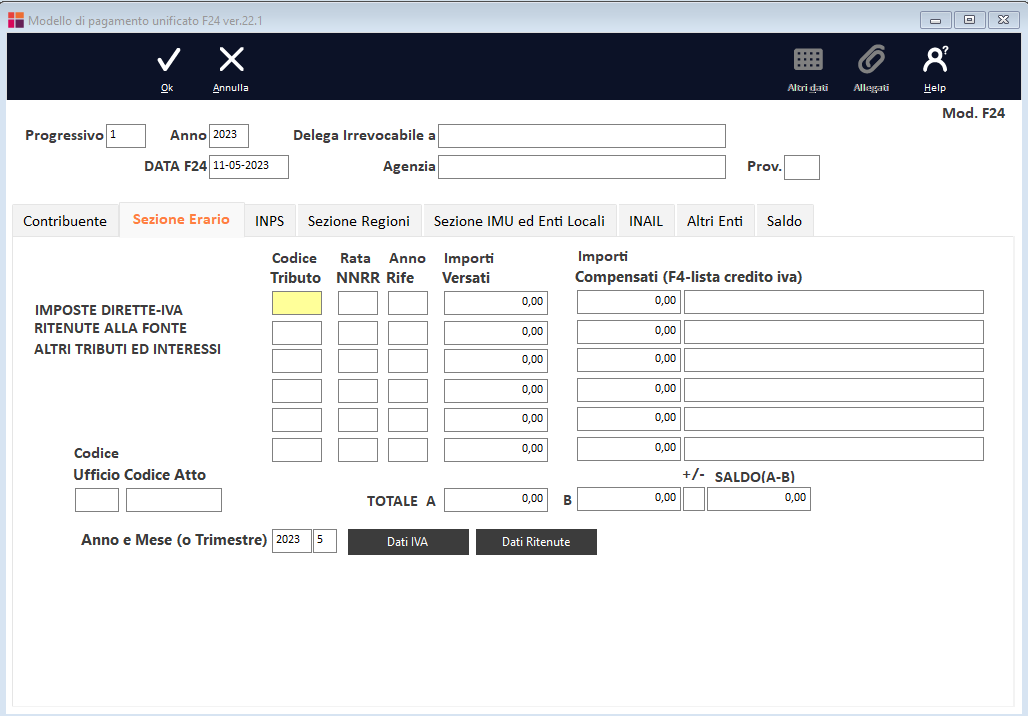The height and width of the screenshot is (716, 1028).
Task: Click the Annulla cancel icon
Action: coord(230,62)
